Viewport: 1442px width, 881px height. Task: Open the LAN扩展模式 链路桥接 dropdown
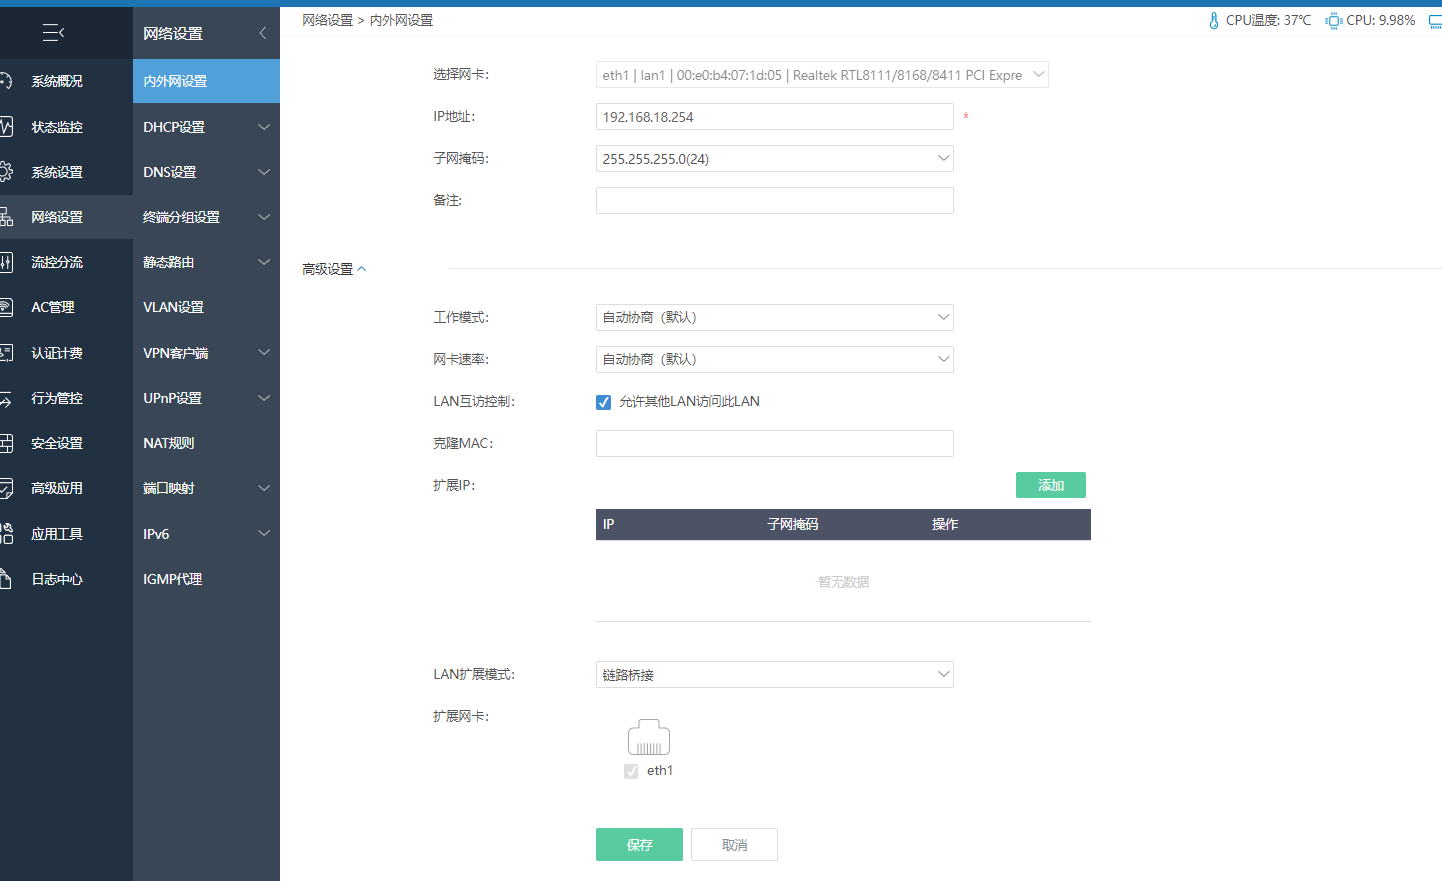pyautogui.click(x=775, y=675)
